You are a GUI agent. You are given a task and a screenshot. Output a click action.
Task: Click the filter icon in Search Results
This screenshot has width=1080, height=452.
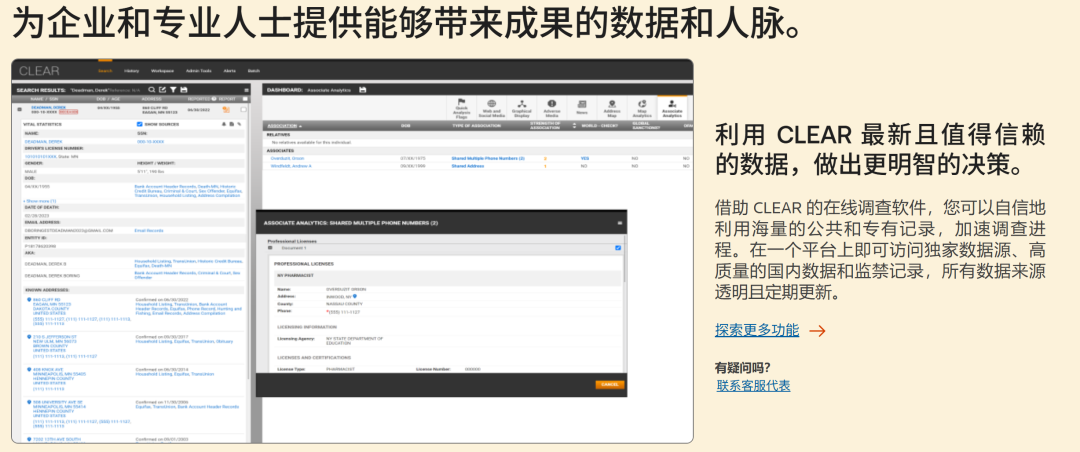(x=172, y=90)
